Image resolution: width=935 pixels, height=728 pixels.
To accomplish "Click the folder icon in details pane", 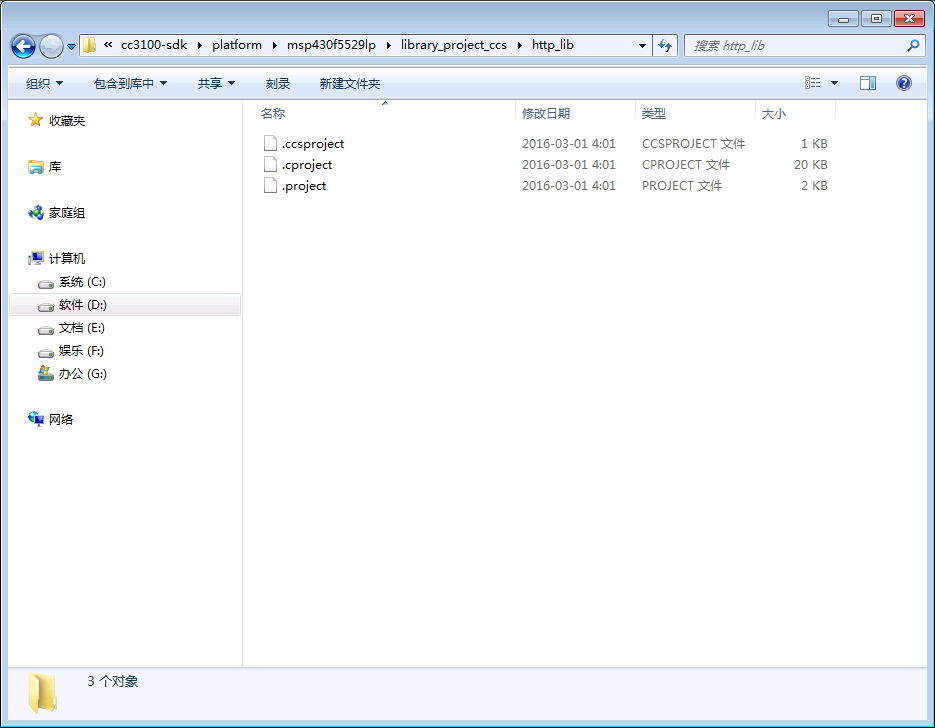I will pos(43,693).
